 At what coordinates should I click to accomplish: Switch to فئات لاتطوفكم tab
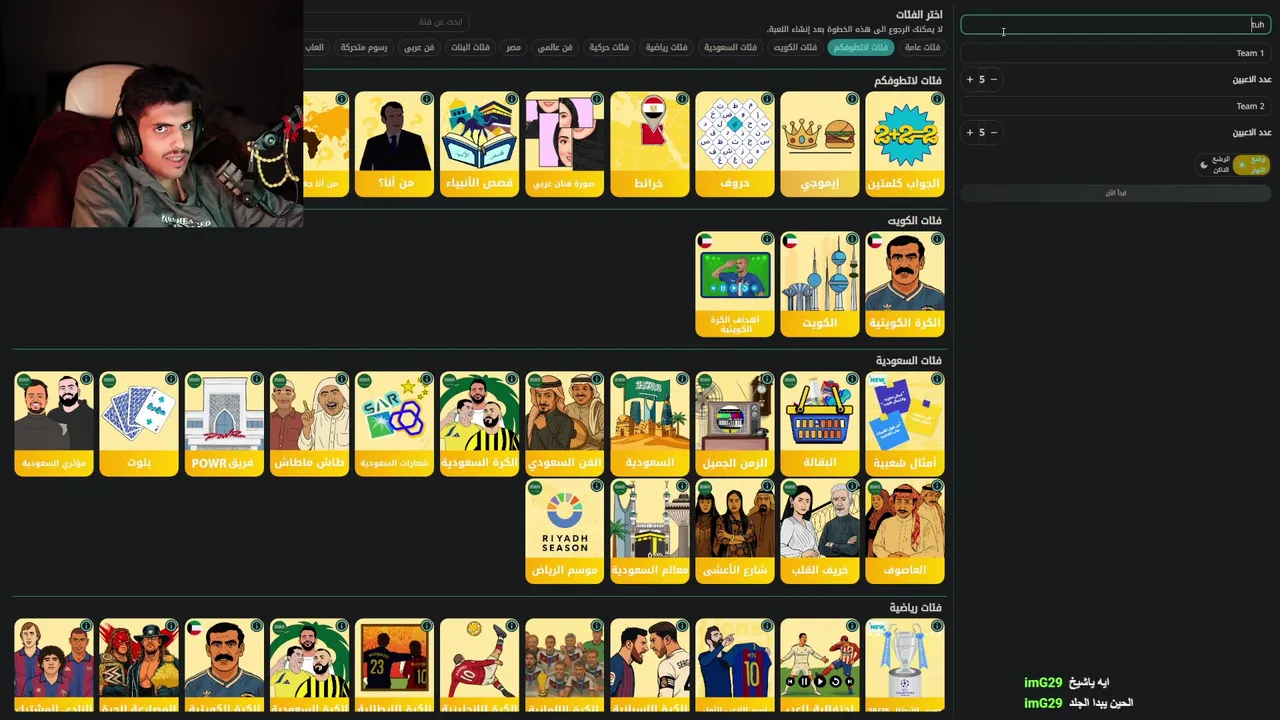coord(861,47)
